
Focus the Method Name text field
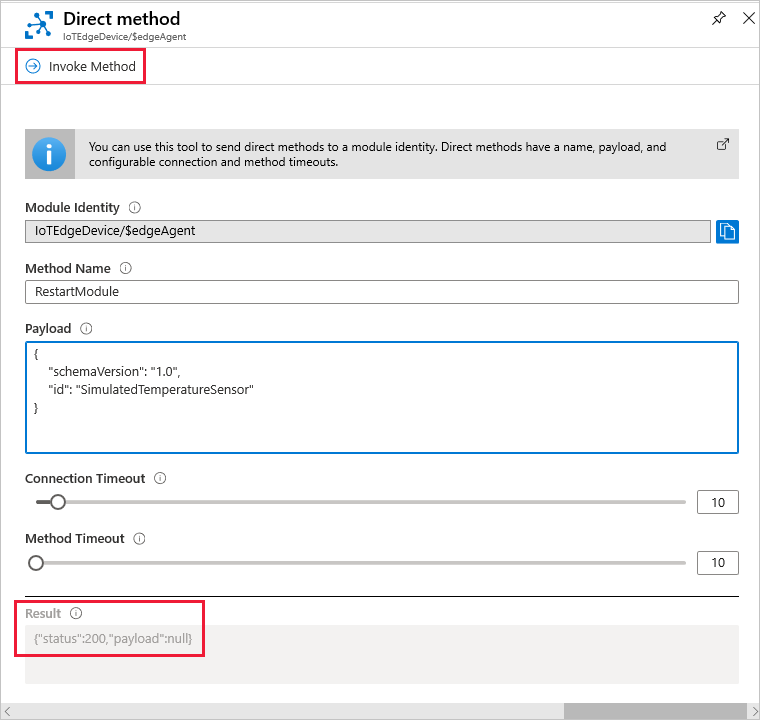click(381, 292)
